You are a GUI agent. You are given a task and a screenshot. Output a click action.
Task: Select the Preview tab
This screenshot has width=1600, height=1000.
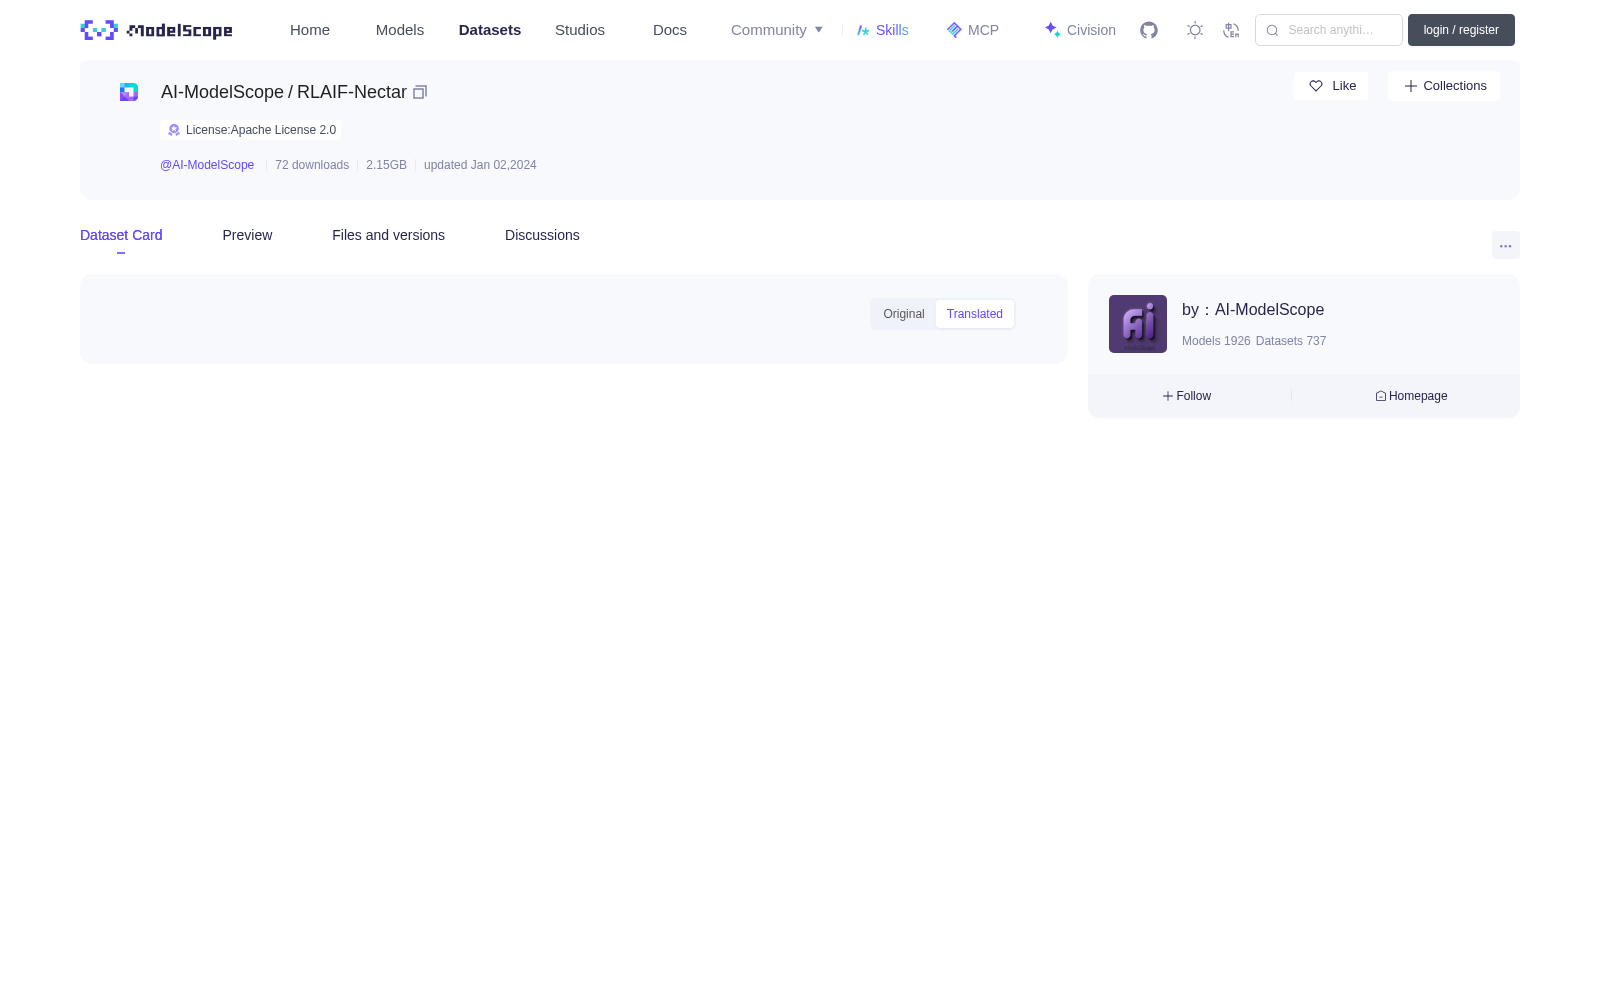[247, 235]
